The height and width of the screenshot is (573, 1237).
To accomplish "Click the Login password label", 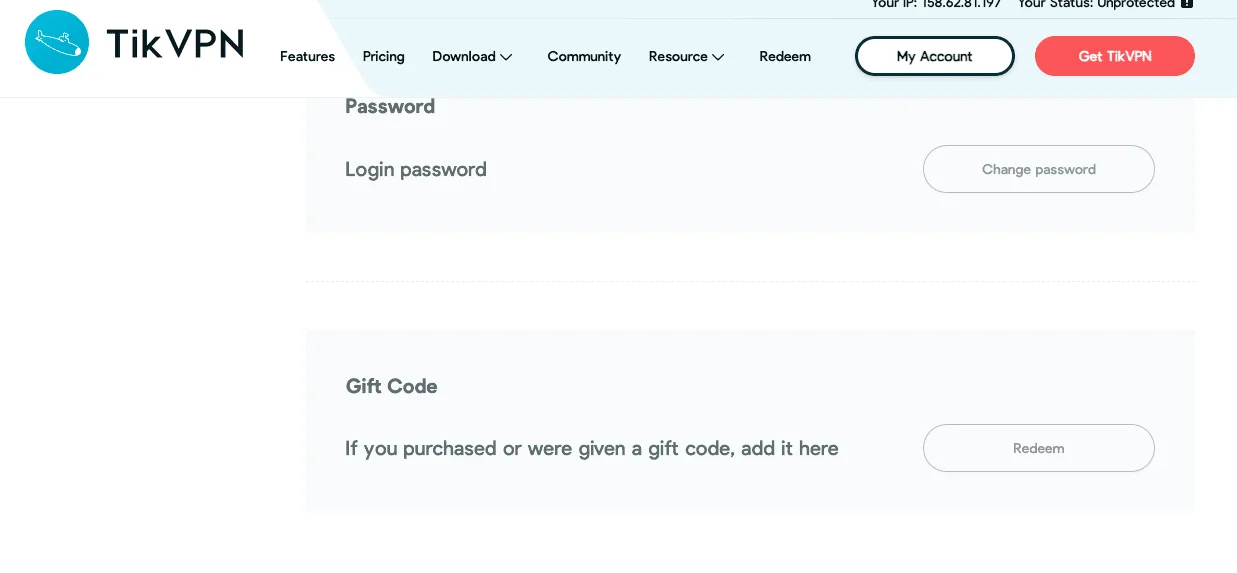I will [416, 169].
